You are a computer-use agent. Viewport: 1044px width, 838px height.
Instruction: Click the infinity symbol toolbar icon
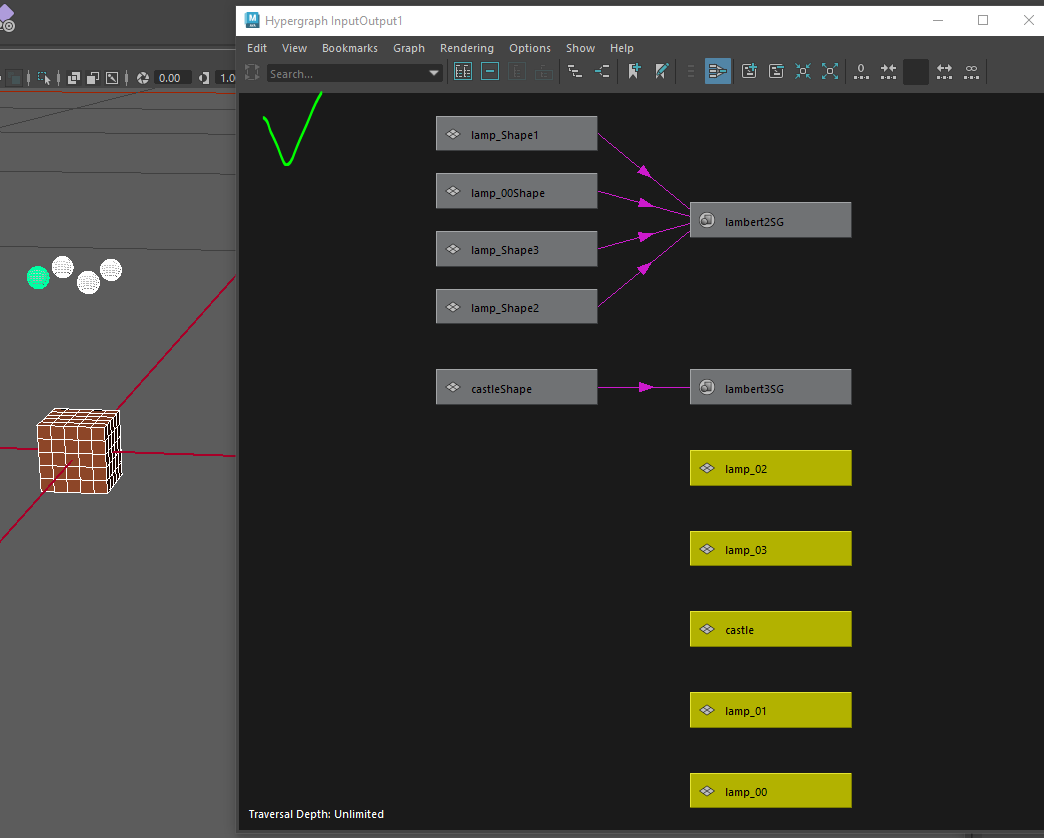[x=970, y=72]
